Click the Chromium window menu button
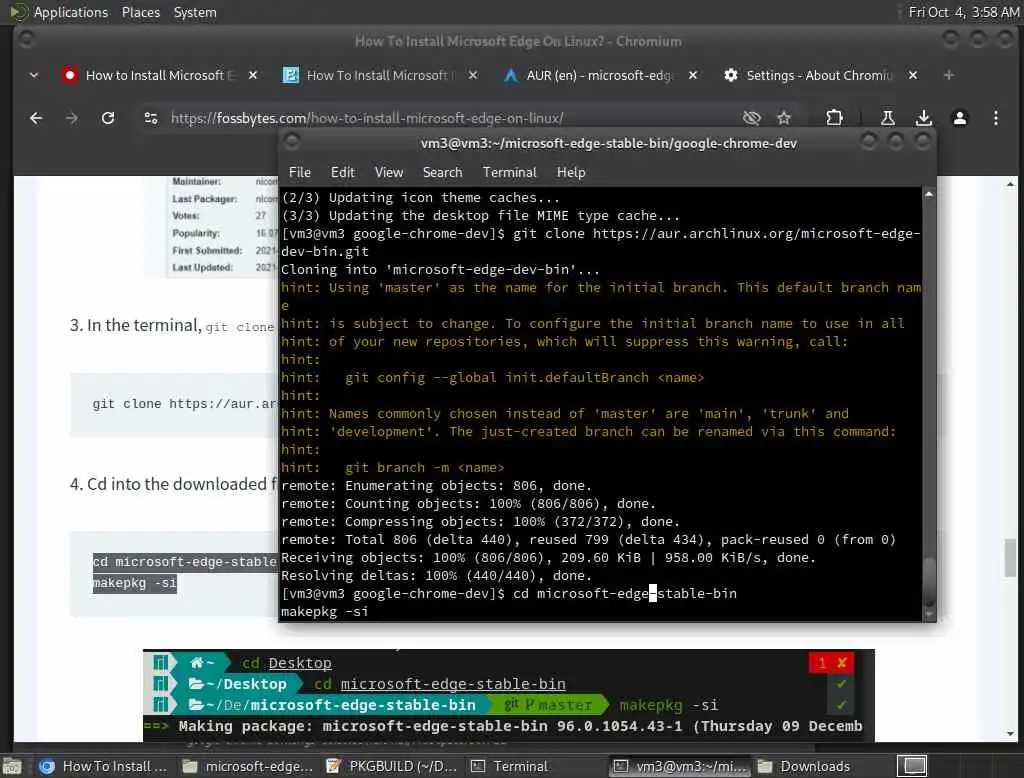This screenshot has width=1024, height=778. pyautogui.click(x=26, y=40)
